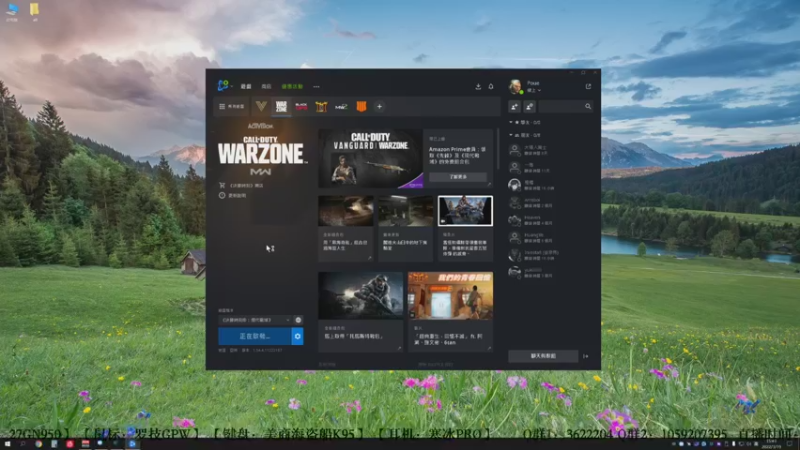Screen dimensions: 800x450
Task: Add a game with the plus button
Action: (379, 107)
